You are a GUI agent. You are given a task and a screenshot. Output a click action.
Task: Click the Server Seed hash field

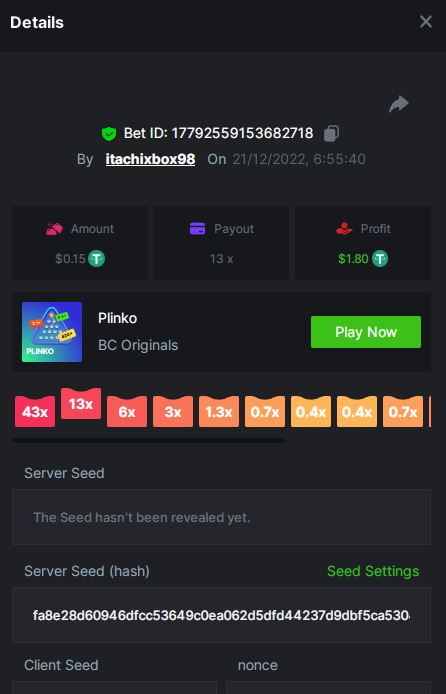point(221,615)
